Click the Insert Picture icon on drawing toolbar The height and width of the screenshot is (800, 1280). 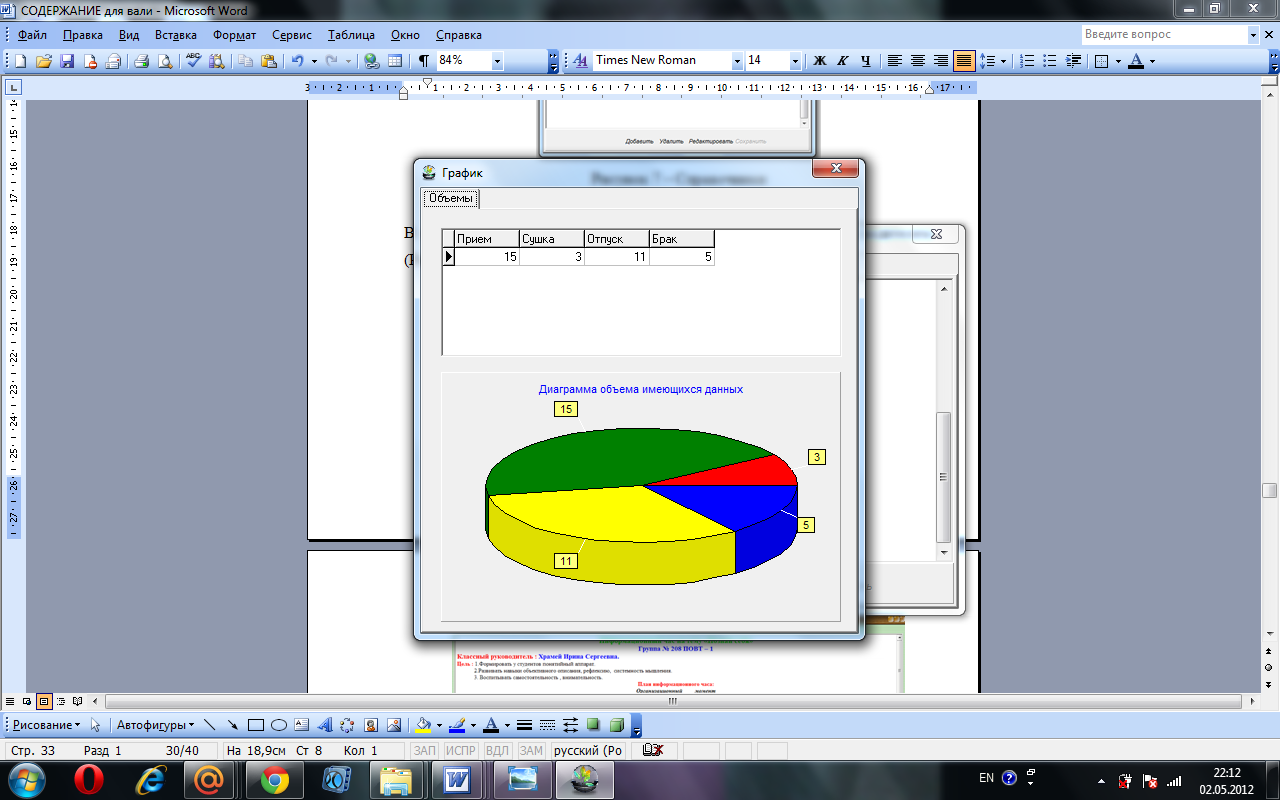pyautogui.click(x=393, y=725)
